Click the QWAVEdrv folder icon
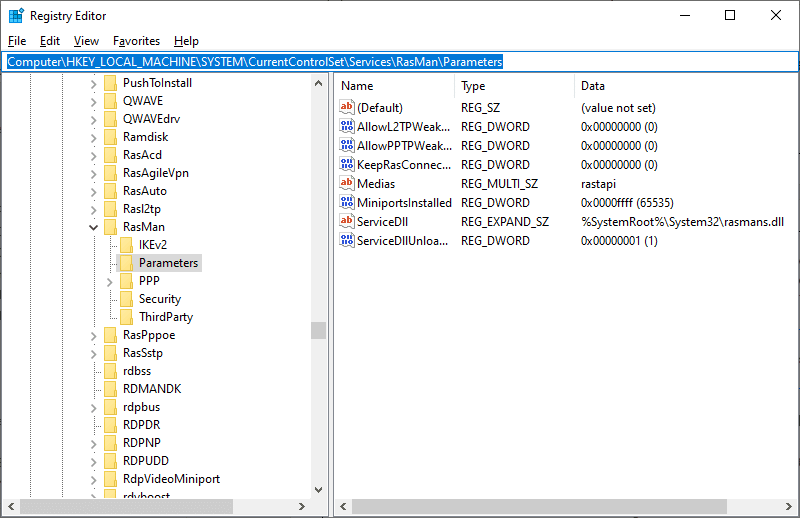Image resolution: width=800 pixels, height=518 pixels. click(110, 119)
